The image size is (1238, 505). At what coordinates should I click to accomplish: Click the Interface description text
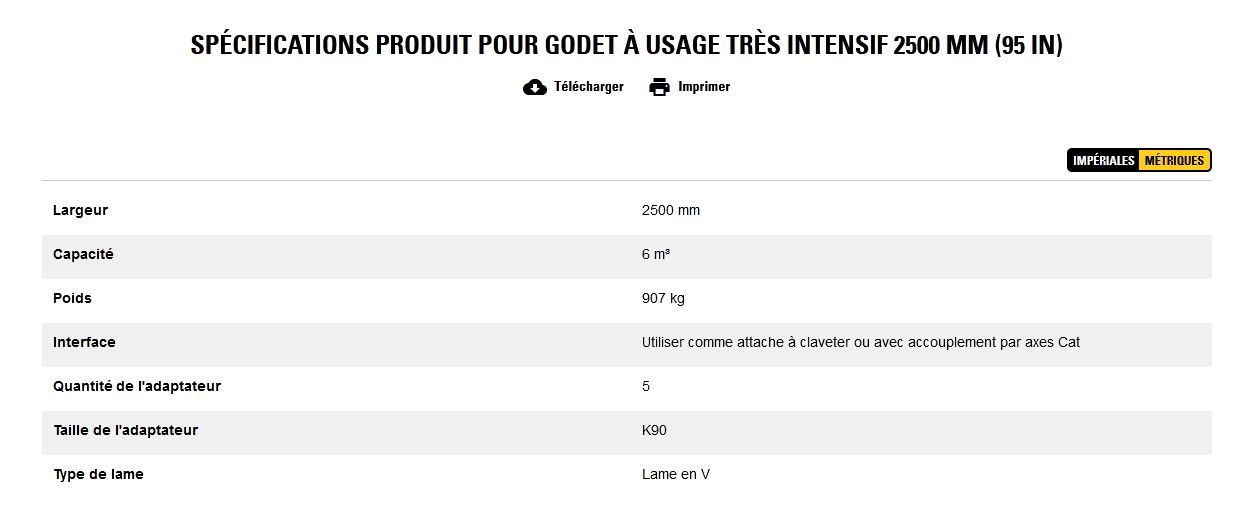pos(860,343)
